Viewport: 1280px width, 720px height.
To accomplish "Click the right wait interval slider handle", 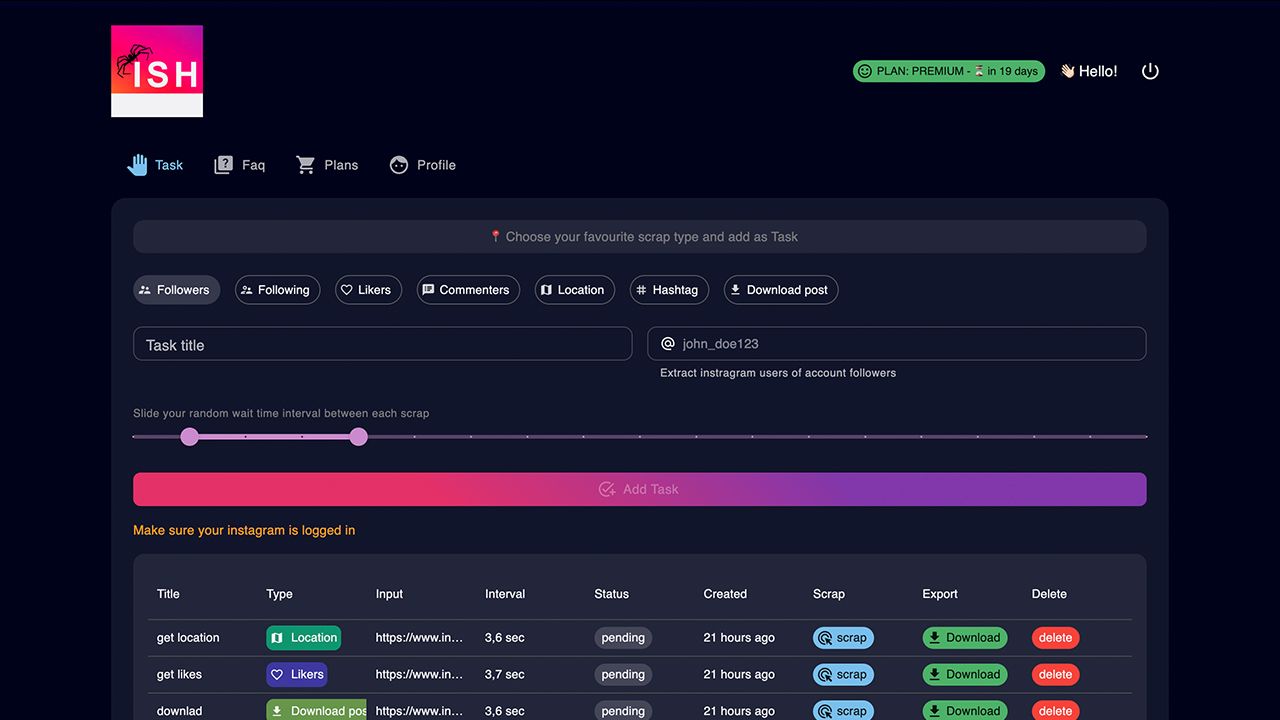I will [359, 437].
